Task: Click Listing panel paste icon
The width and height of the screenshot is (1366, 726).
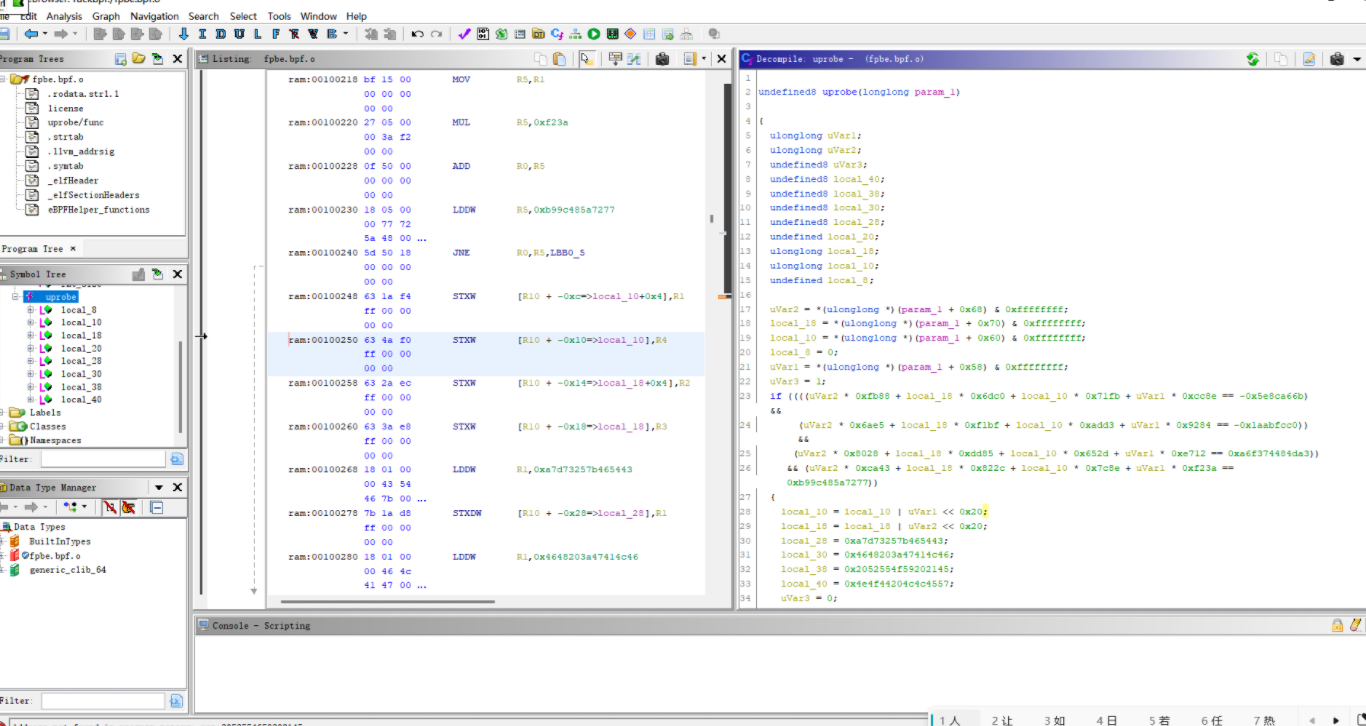Action: (559, 59)
